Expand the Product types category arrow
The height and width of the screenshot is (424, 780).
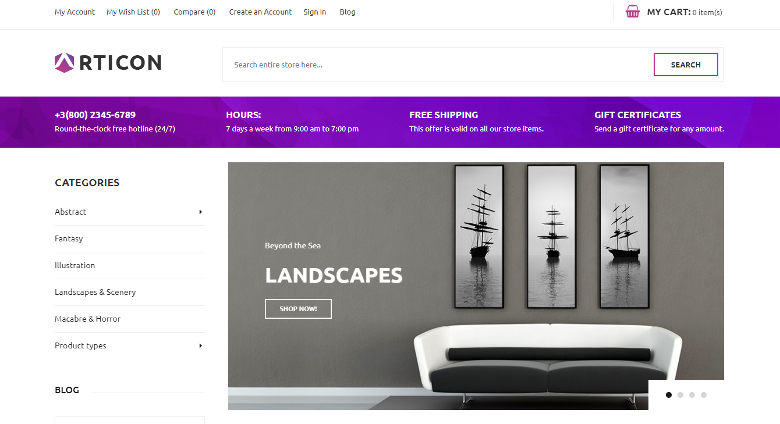pos(200,345)
